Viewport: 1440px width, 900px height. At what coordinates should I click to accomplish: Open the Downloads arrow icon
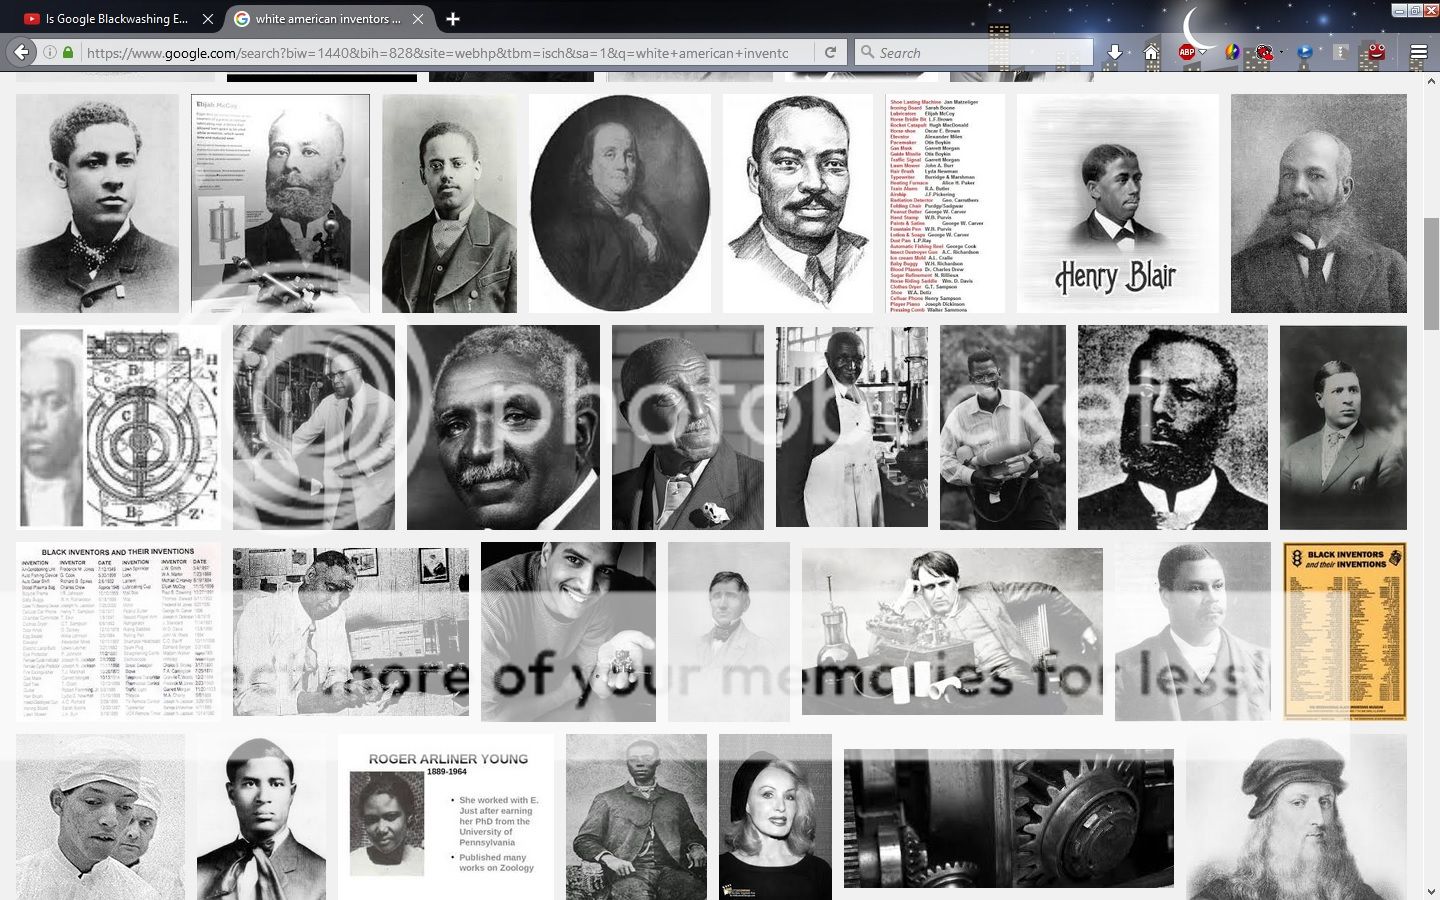pyautogui.click(x=1114, y=52)
